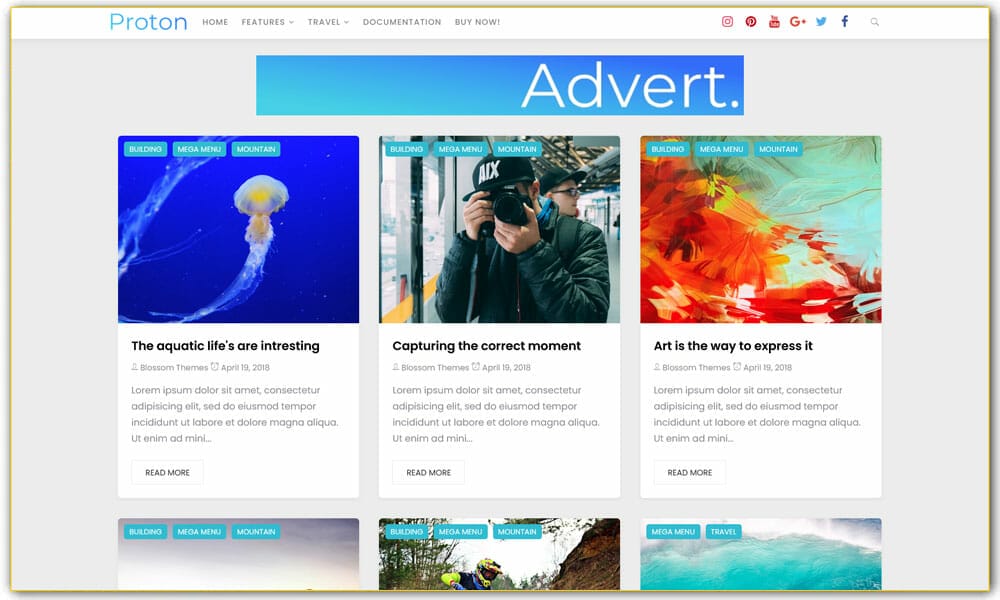Open the Pinterest social icon

tap(751, 22)
